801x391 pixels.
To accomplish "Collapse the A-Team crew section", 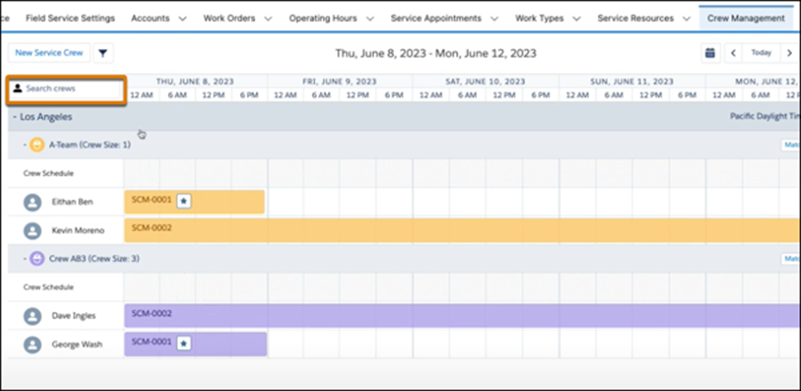I will click(x=25, y=145).
